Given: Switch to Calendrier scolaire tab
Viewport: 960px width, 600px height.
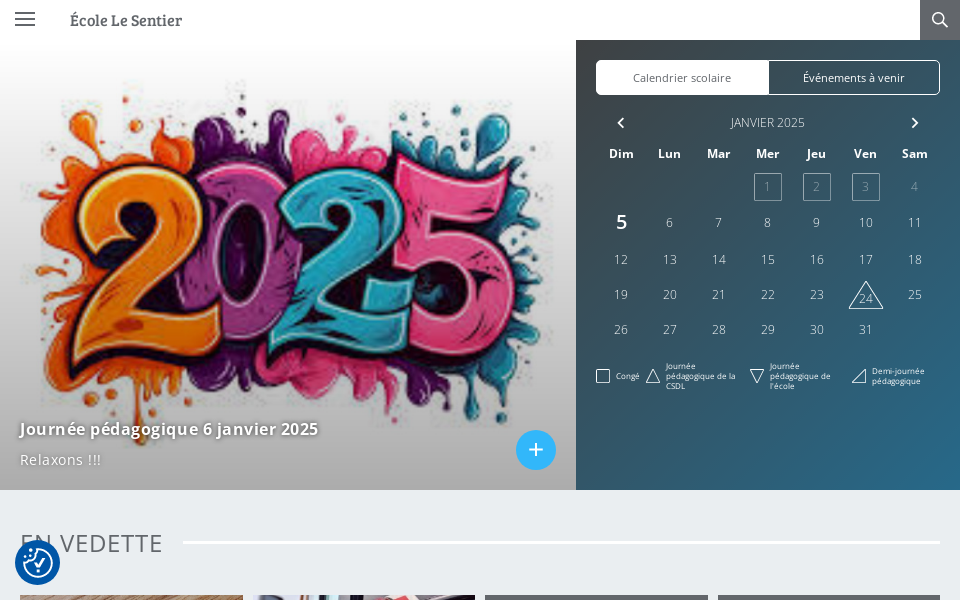Looking at the screenshot, I should [682, 78].
